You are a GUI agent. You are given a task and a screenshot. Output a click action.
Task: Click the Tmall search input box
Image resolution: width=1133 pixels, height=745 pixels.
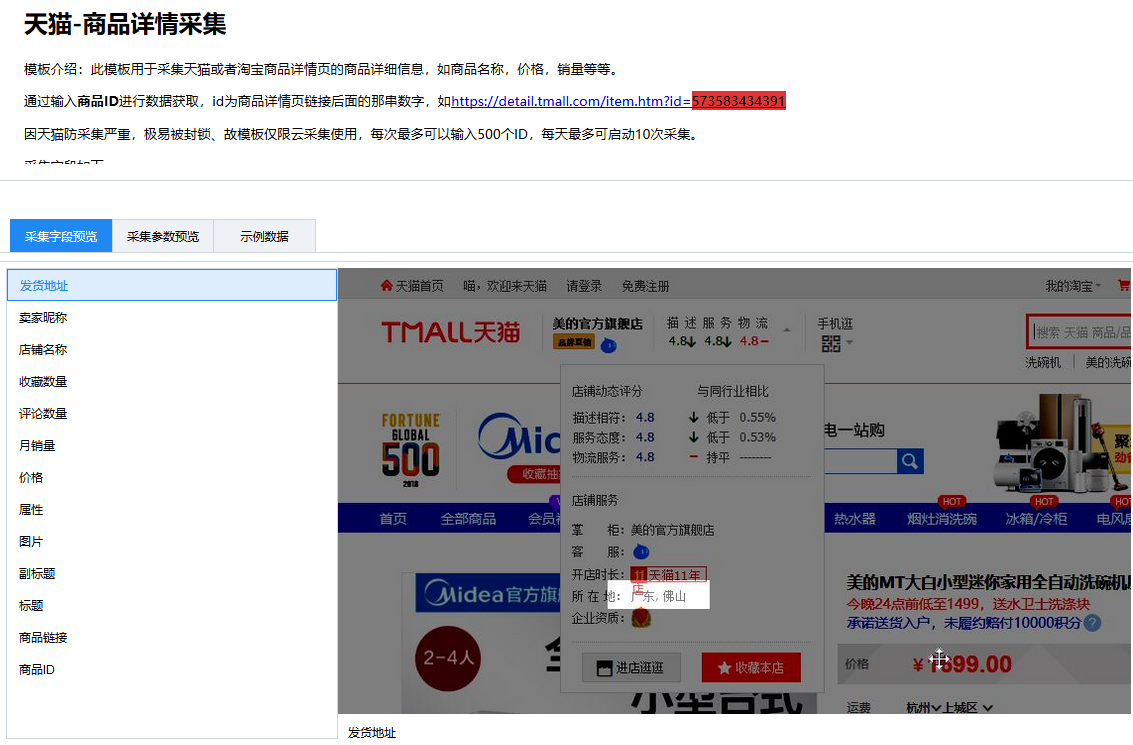(1080, 332)
